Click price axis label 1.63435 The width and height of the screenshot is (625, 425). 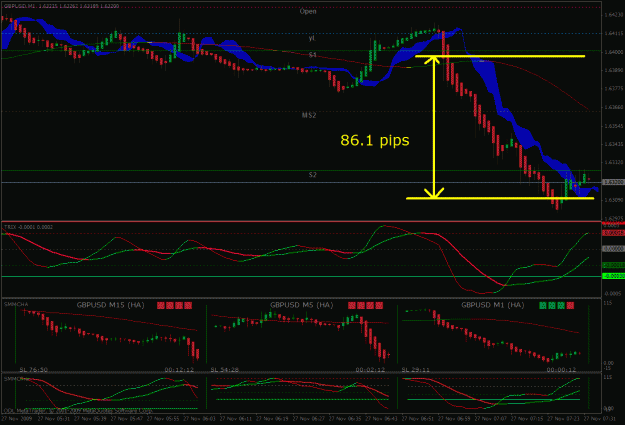pyautogui.click(x=614, y=144)
